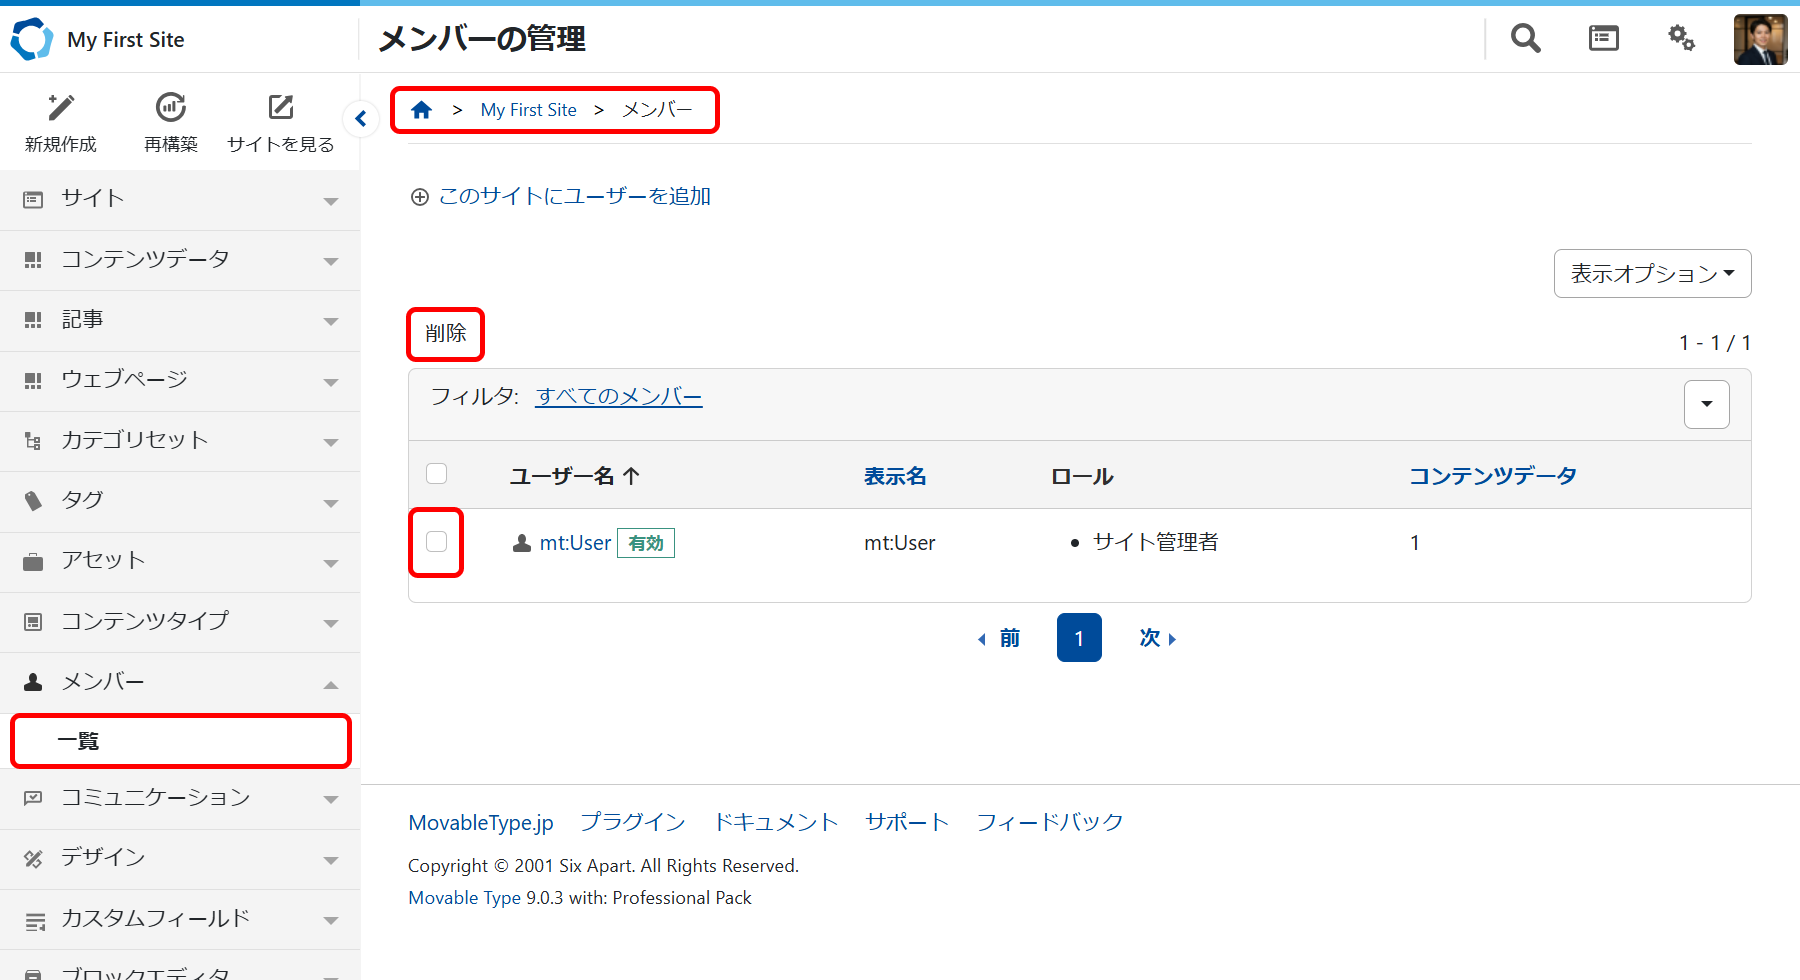The height and width of the screenshot is (980, 1800).
Task: Expand the filter panel dropdown arrow
Action: click(1706, 404)
